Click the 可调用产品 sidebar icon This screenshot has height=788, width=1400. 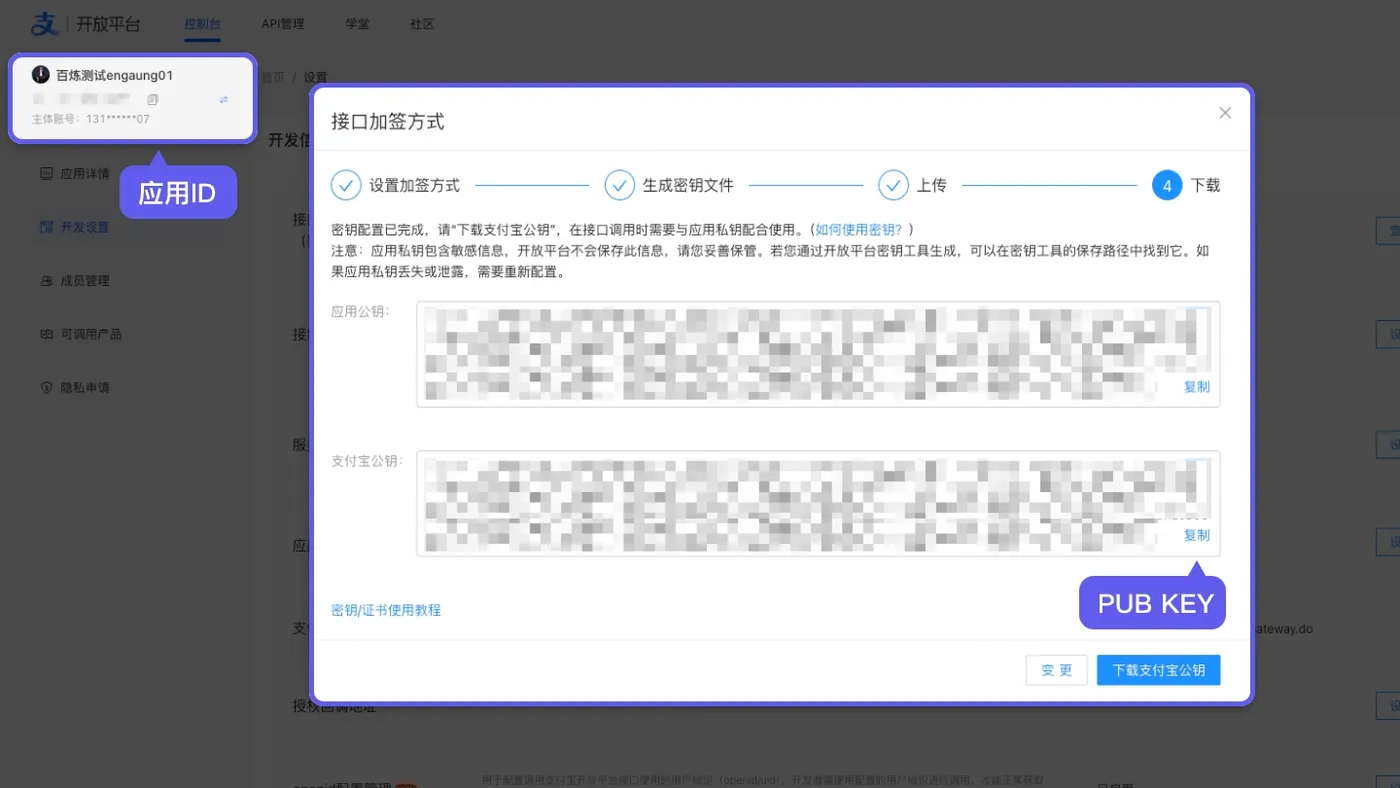[45, 334]
